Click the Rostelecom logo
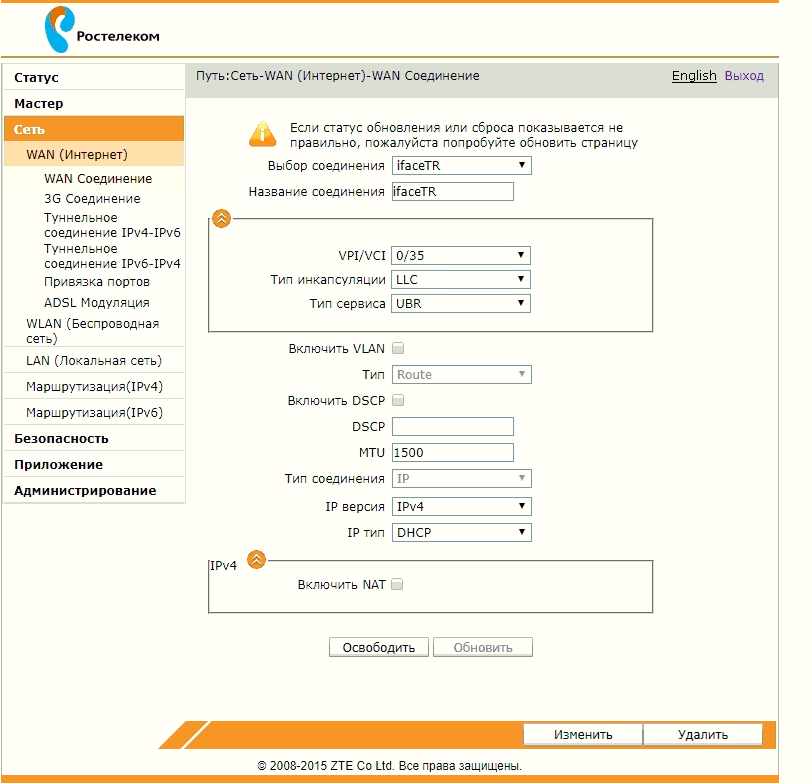This screenshot has height=784, width=812. pos(101,30)
